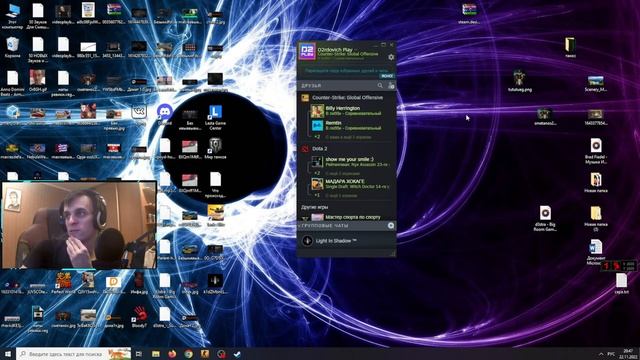640x360 pixels.
Task: Select the d3dva Big Room music file
Action: point(545,218)
